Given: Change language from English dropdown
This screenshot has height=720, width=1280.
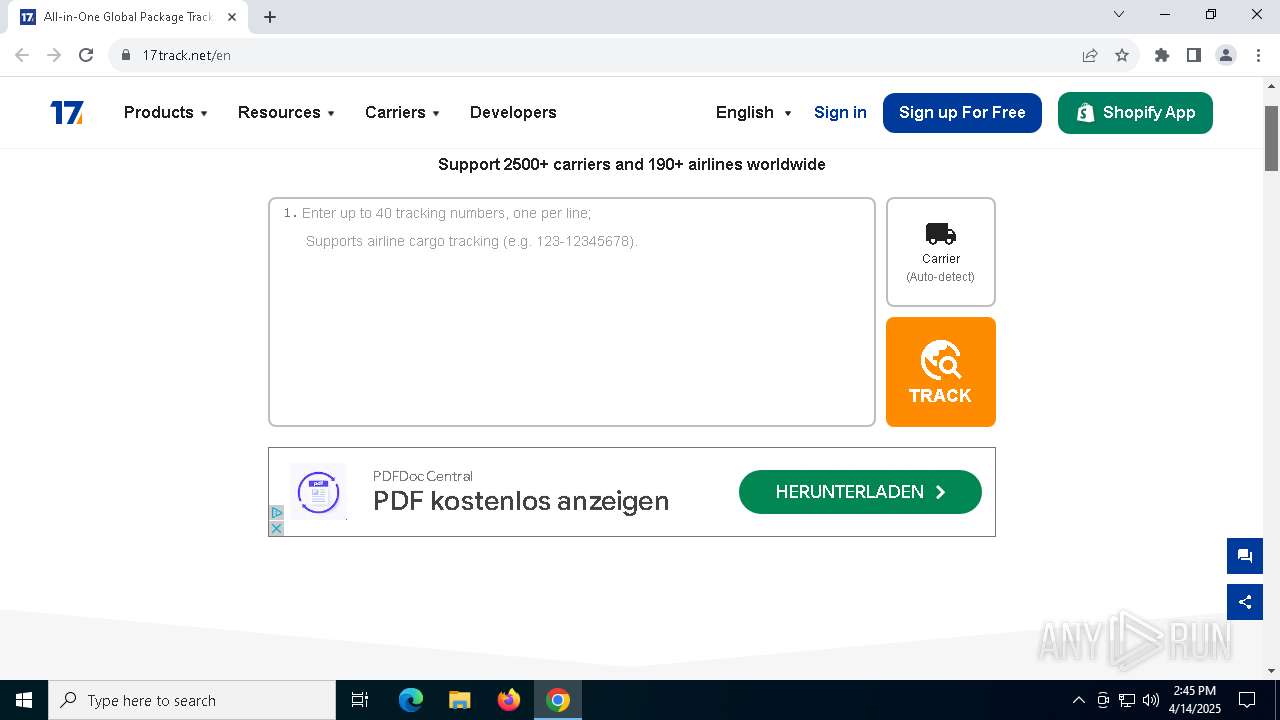Looking at the screenshot, I should tap(754, 113).
